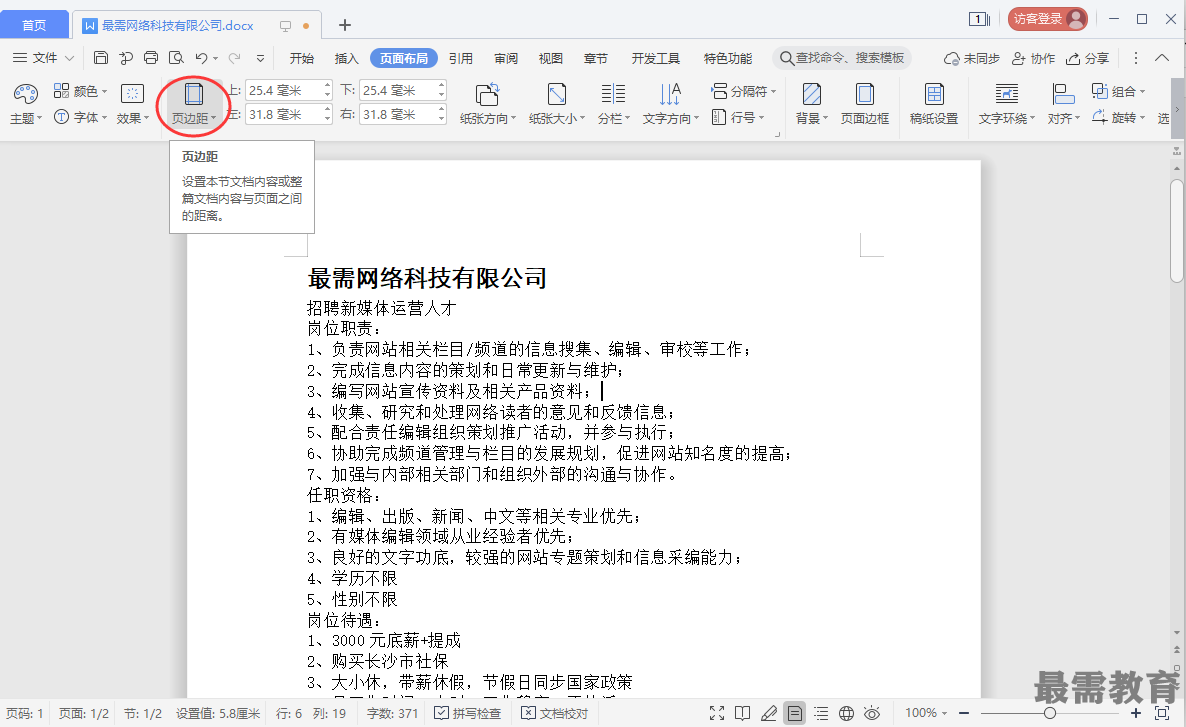The width and height of the screenshot is (1186, 727).
Task: Expand the 颜色 color dropdown
Action: click(x=104, y=92)
